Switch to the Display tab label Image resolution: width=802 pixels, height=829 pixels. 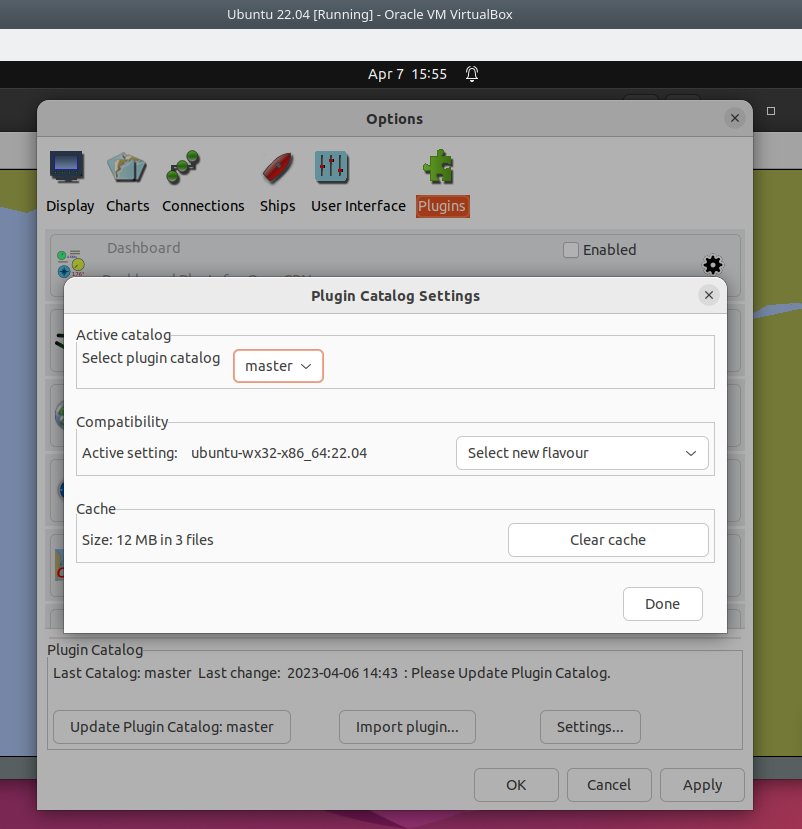point(70,206)
